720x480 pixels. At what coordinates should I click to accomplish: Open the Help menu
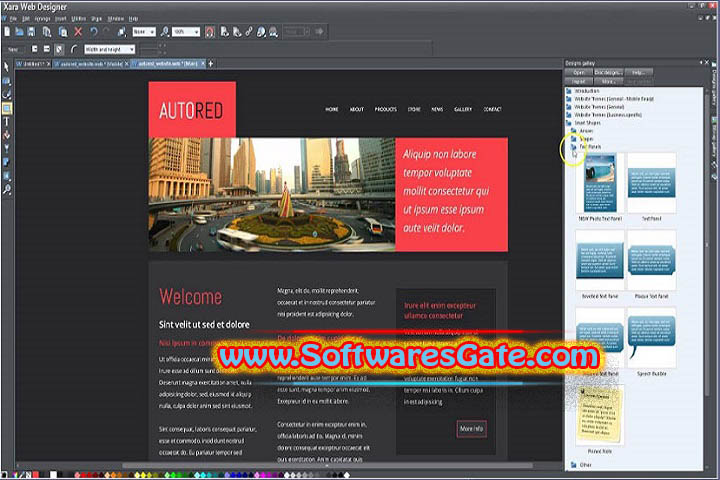[x=133, y=19]
